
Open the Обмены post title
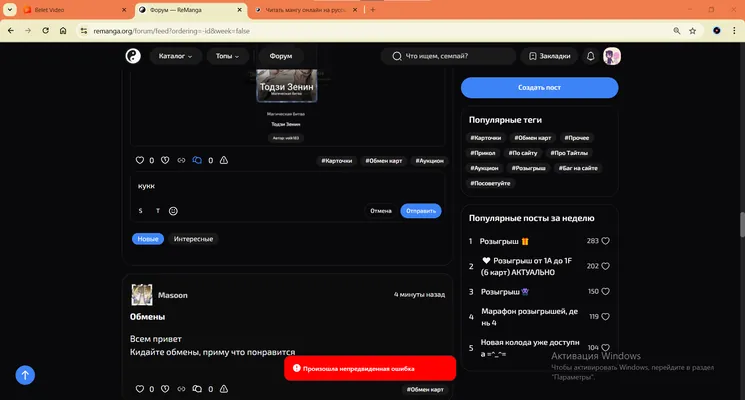coord(147,317)
